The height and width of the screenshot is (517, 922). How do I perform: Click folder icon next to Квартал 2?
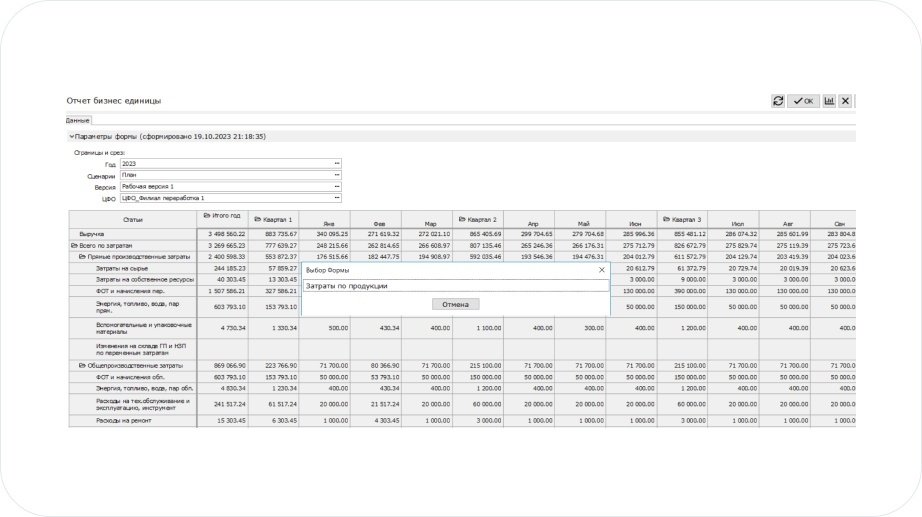[x=461, y=219]
